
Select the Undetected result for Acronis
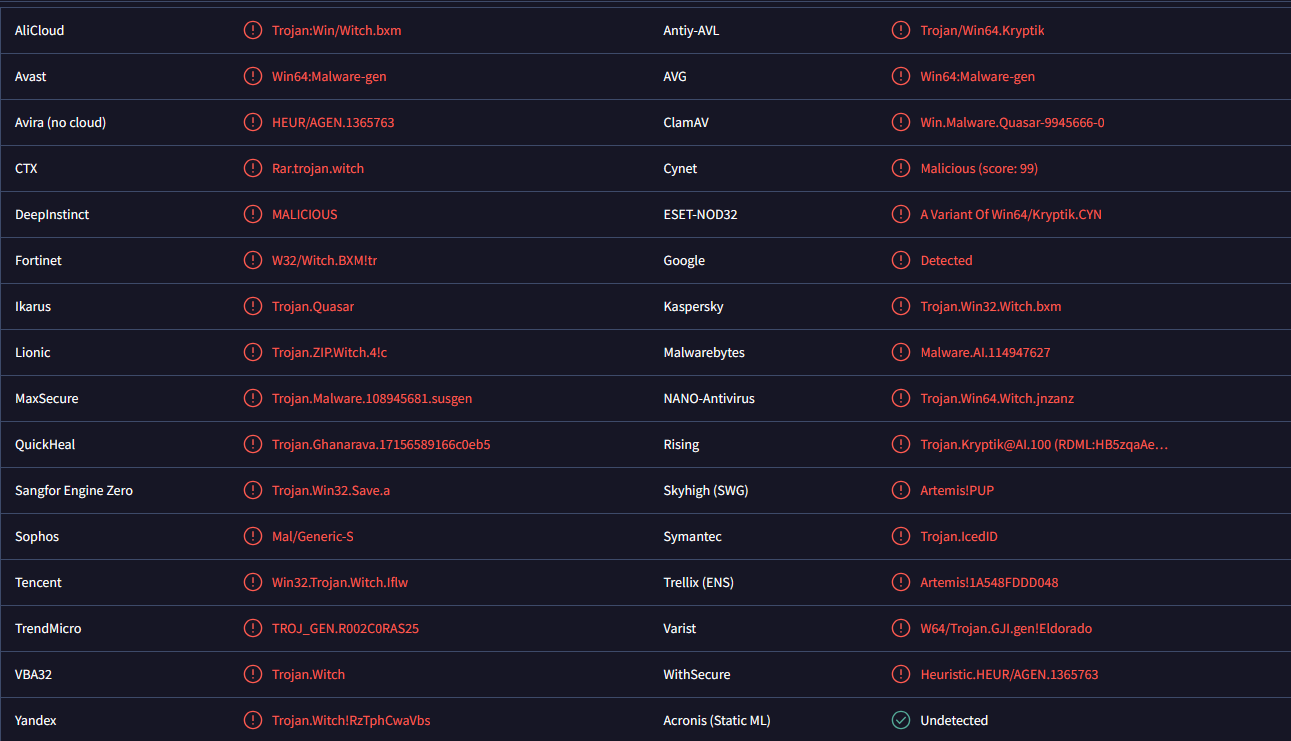point(954,720)
